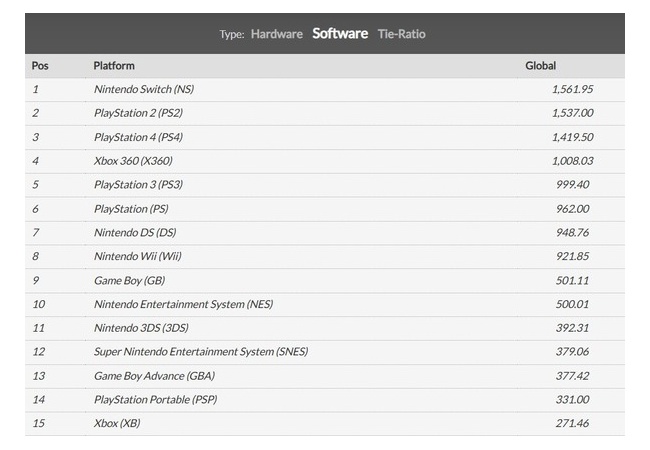This screenshot has width=650, height=450.
Task: Open the Nintendo Entertainment System (NES) entry
Action: [x=183, y=304]
